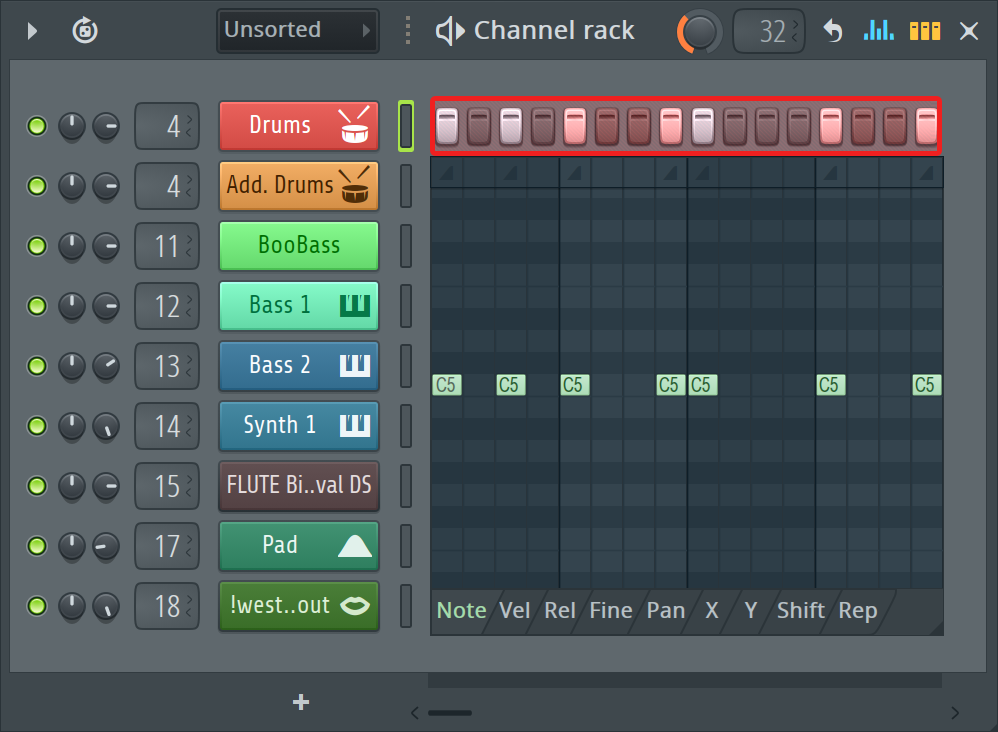Switch to the Rep tab
Screen dimensions: 998x732
(857, 610)
